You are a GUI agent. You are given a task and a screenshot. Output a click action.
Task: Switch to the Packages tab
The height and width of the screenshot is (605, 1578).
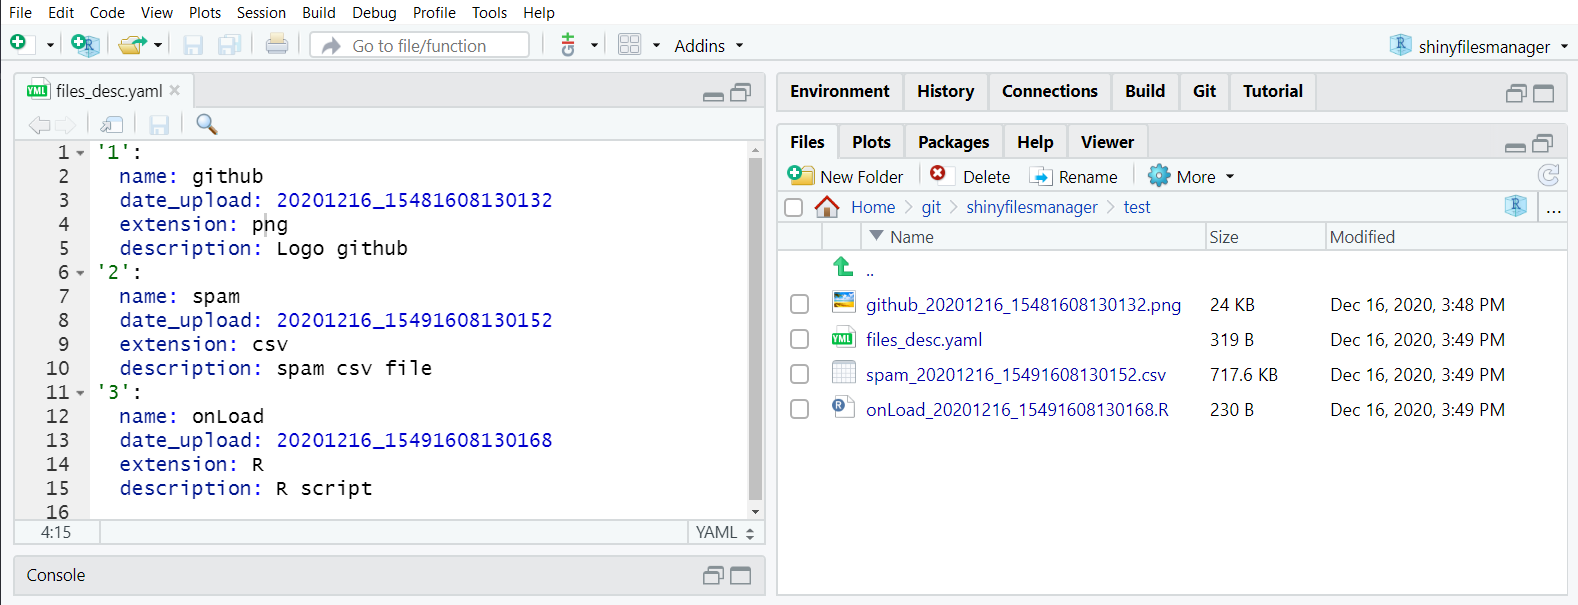953,142
